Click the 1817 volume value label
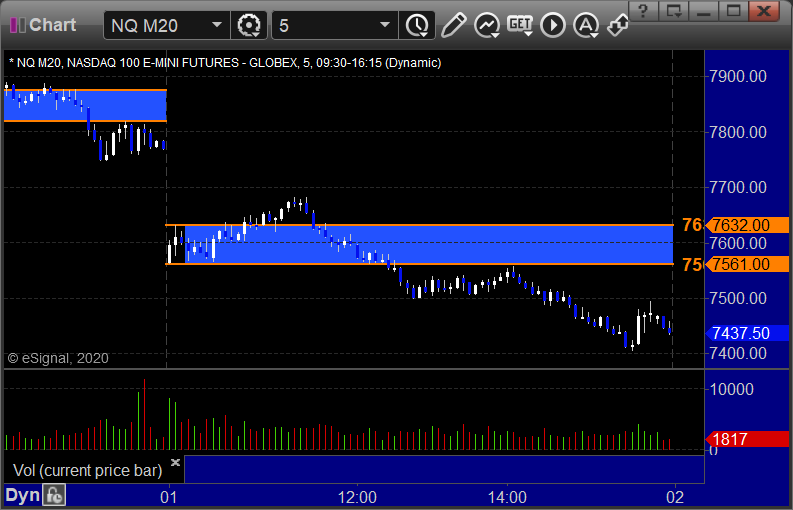 coord(747,439)
